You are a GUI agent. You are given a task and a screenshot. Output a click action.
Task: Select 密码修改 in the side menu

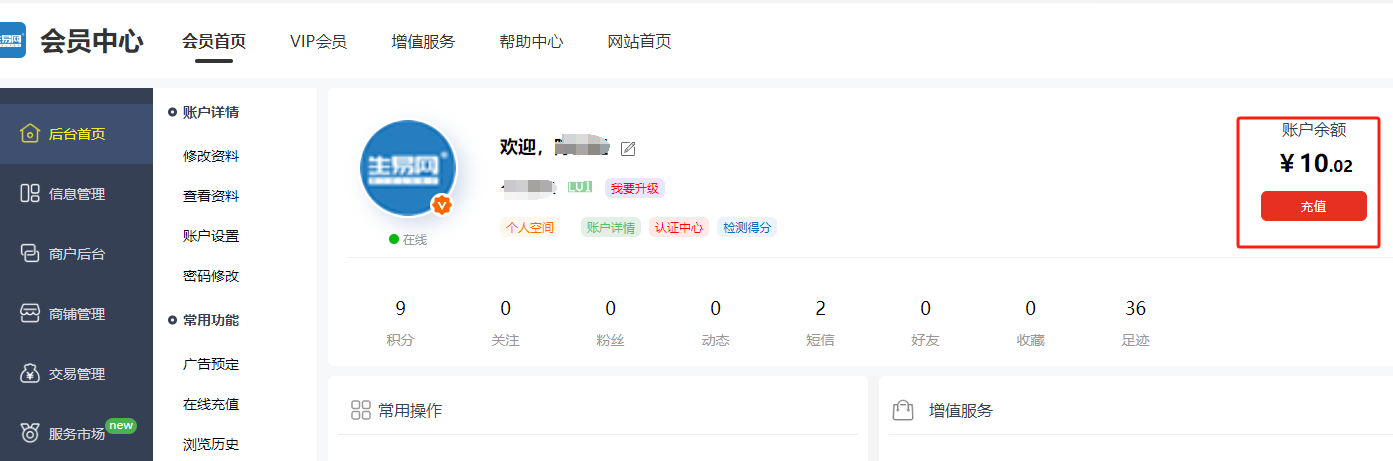(211, 276)
